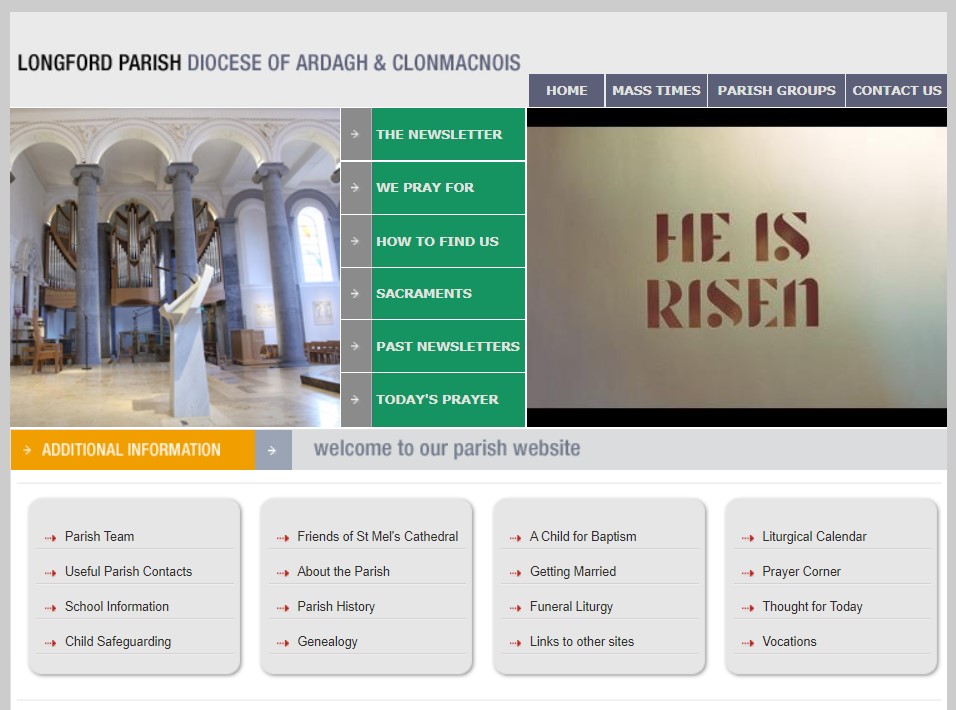Open the How To Find Us section
Viewport: 956px width, 710px height.
point(437,241)
